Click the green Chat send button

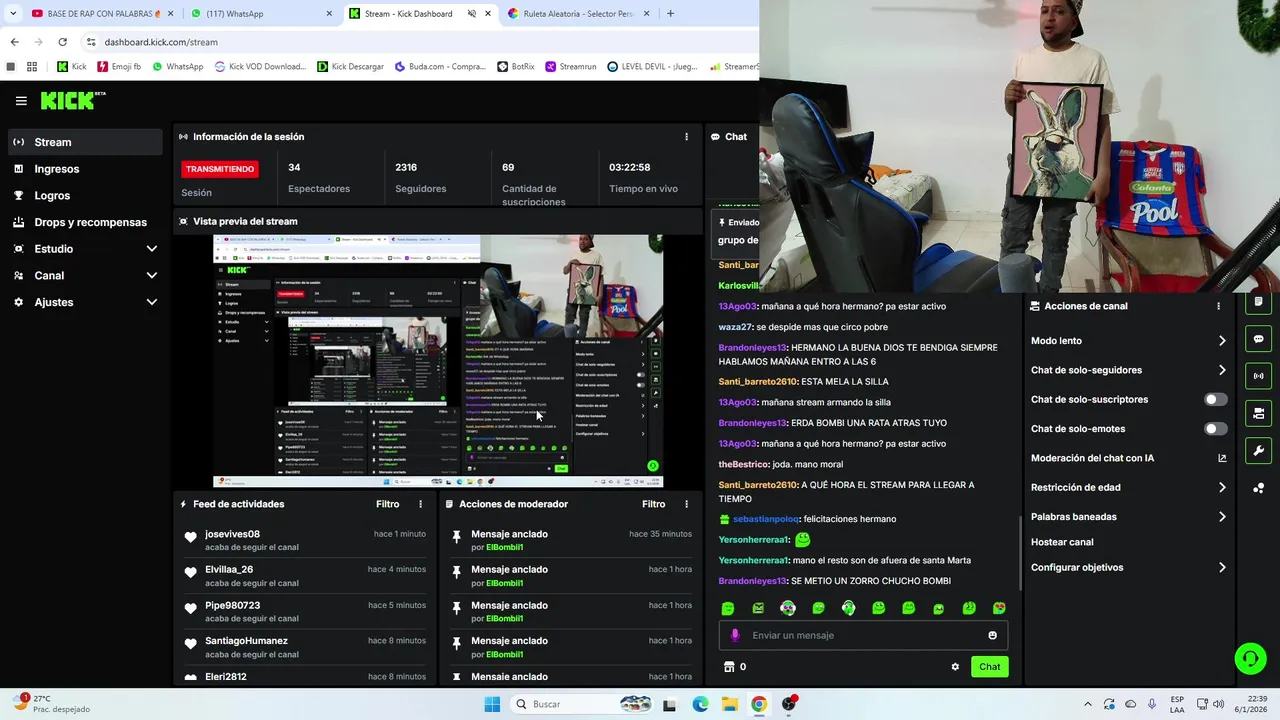989,667
